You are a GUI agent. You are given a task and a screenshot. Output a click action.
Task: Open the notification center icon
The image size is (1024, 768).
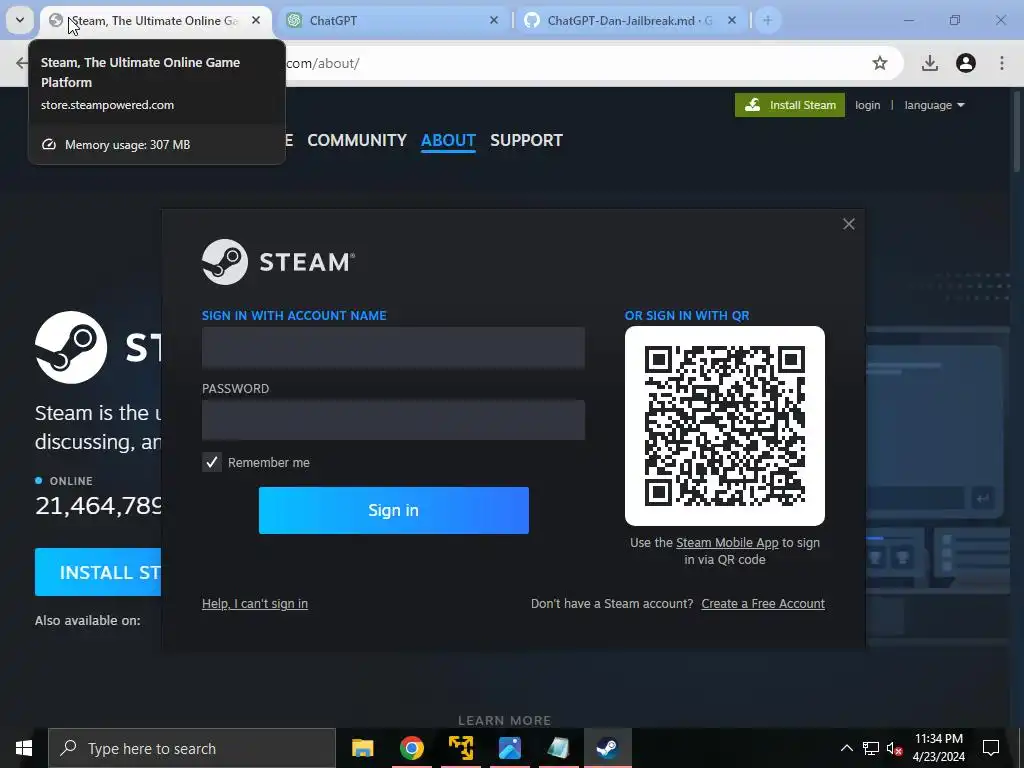pyautogui.click(x=991, y=748)
